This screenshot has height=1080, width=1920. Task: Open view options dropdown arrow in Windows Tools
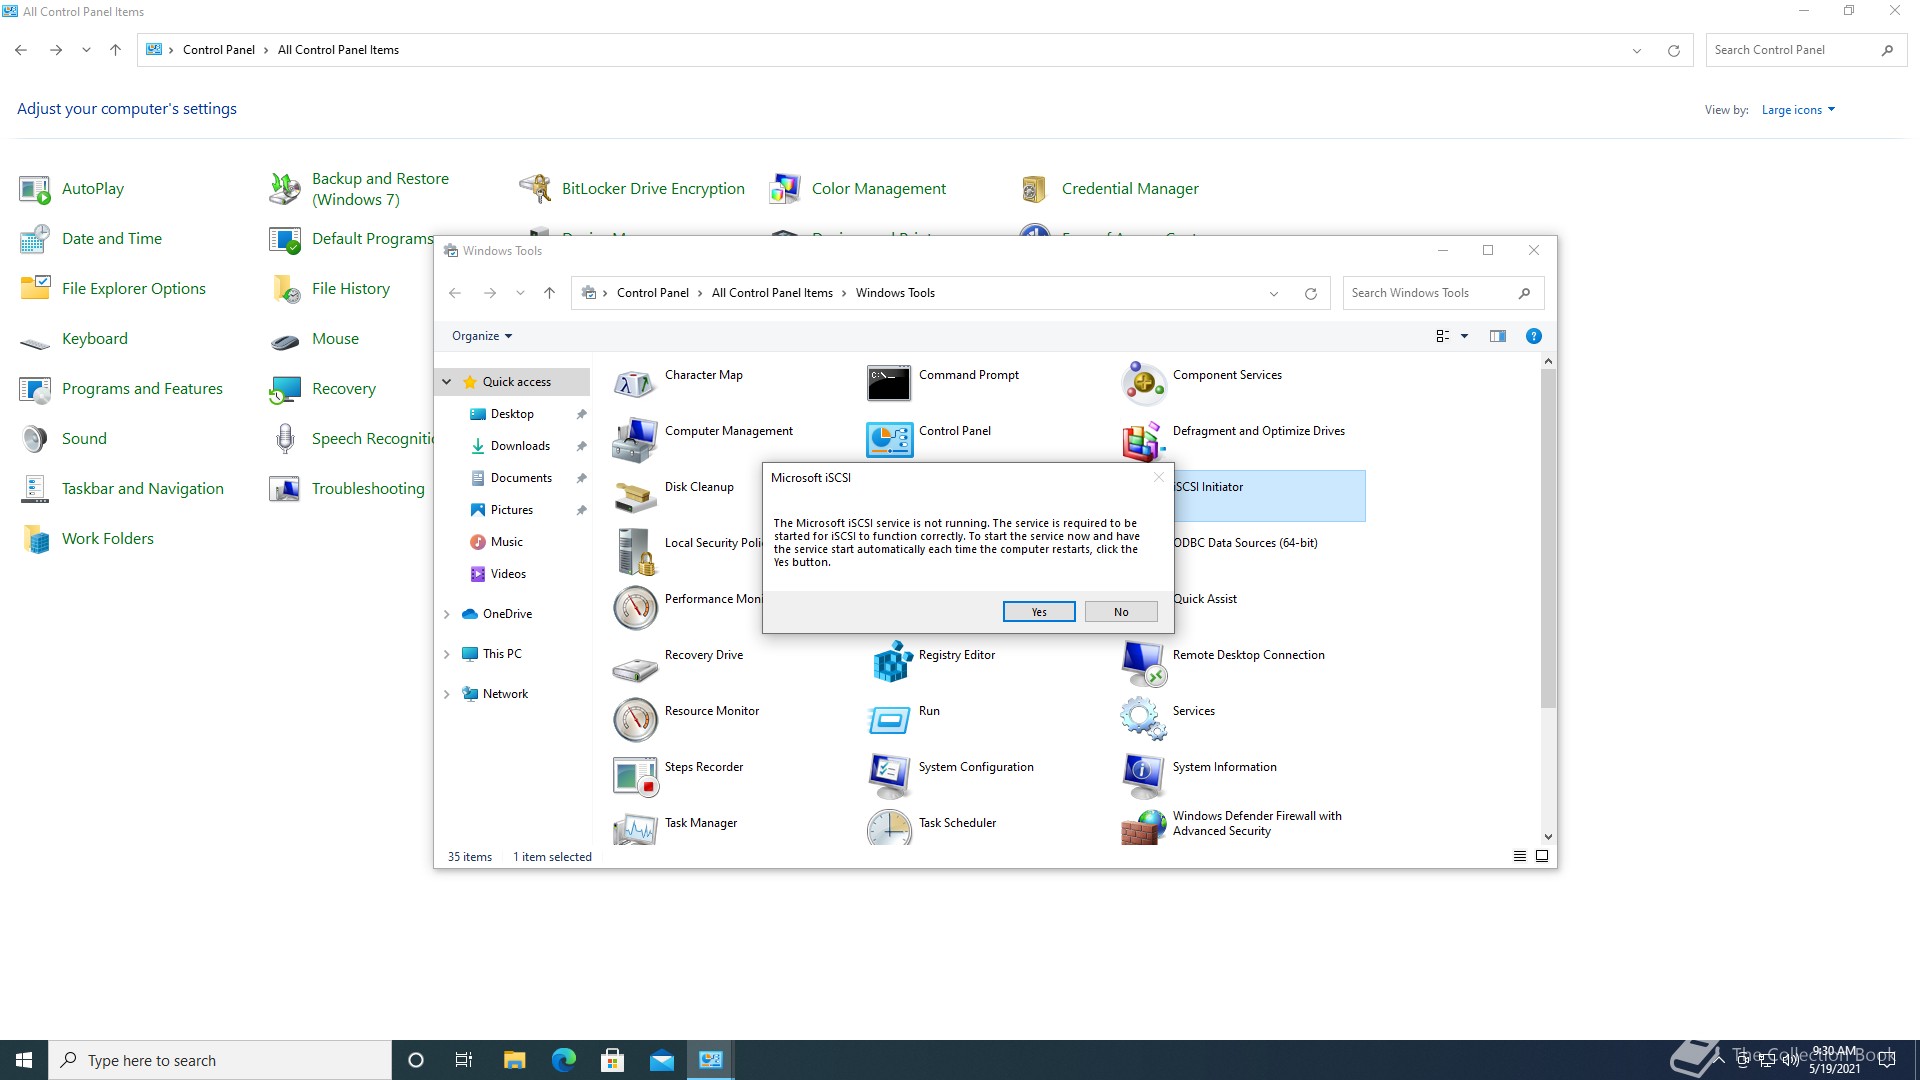1464,336
